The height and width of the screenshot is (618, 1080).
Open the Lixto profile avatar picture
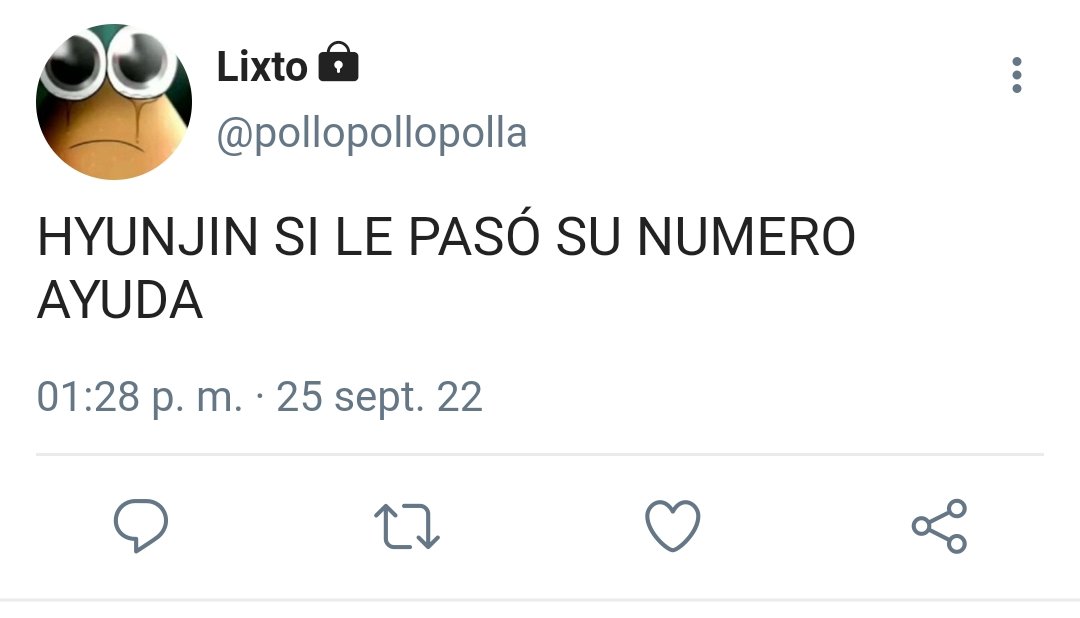[114, 102]
